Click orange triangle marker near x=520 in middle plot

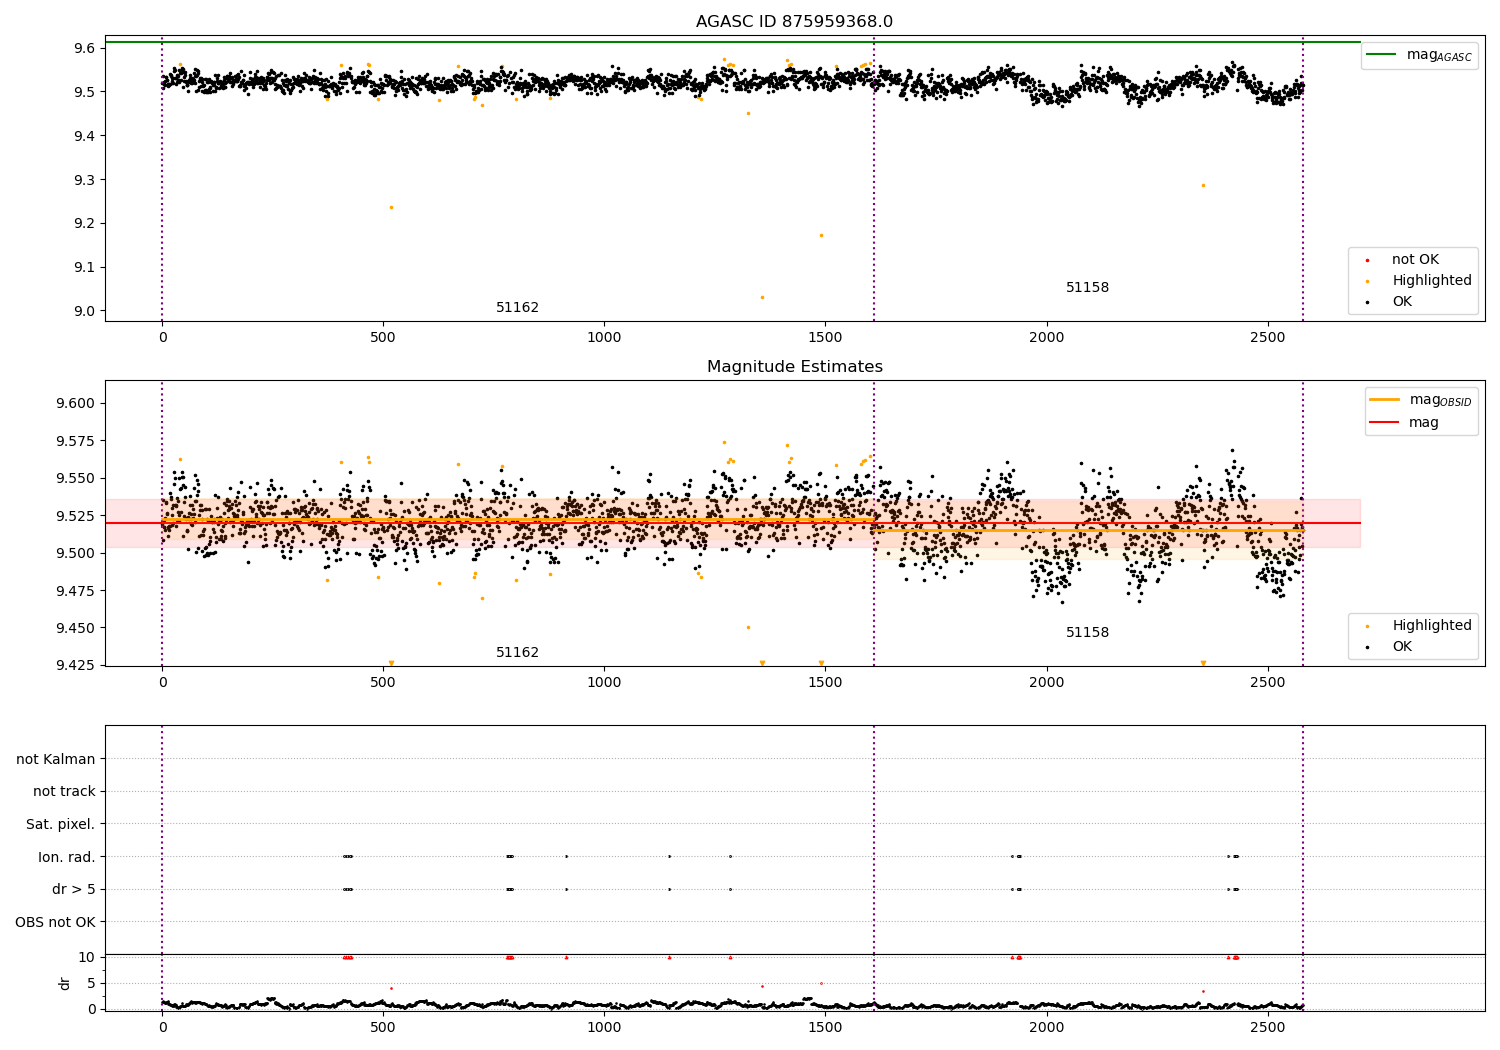(391, 663)
